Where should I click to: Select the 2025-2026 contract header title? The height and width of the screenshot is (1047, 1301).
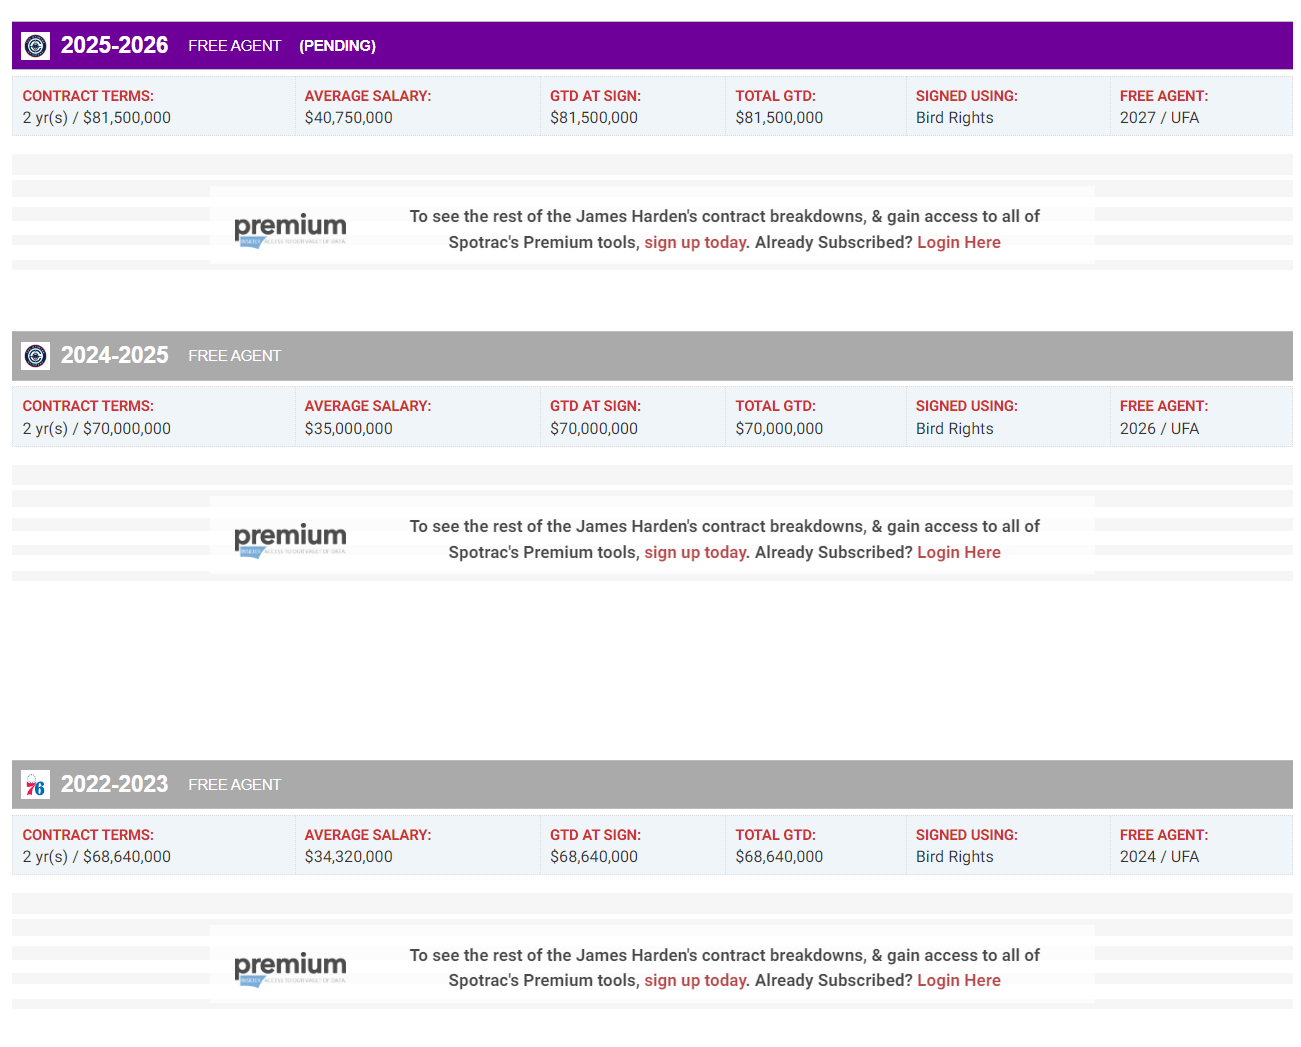pyautogui.click(x=115, y=45)
